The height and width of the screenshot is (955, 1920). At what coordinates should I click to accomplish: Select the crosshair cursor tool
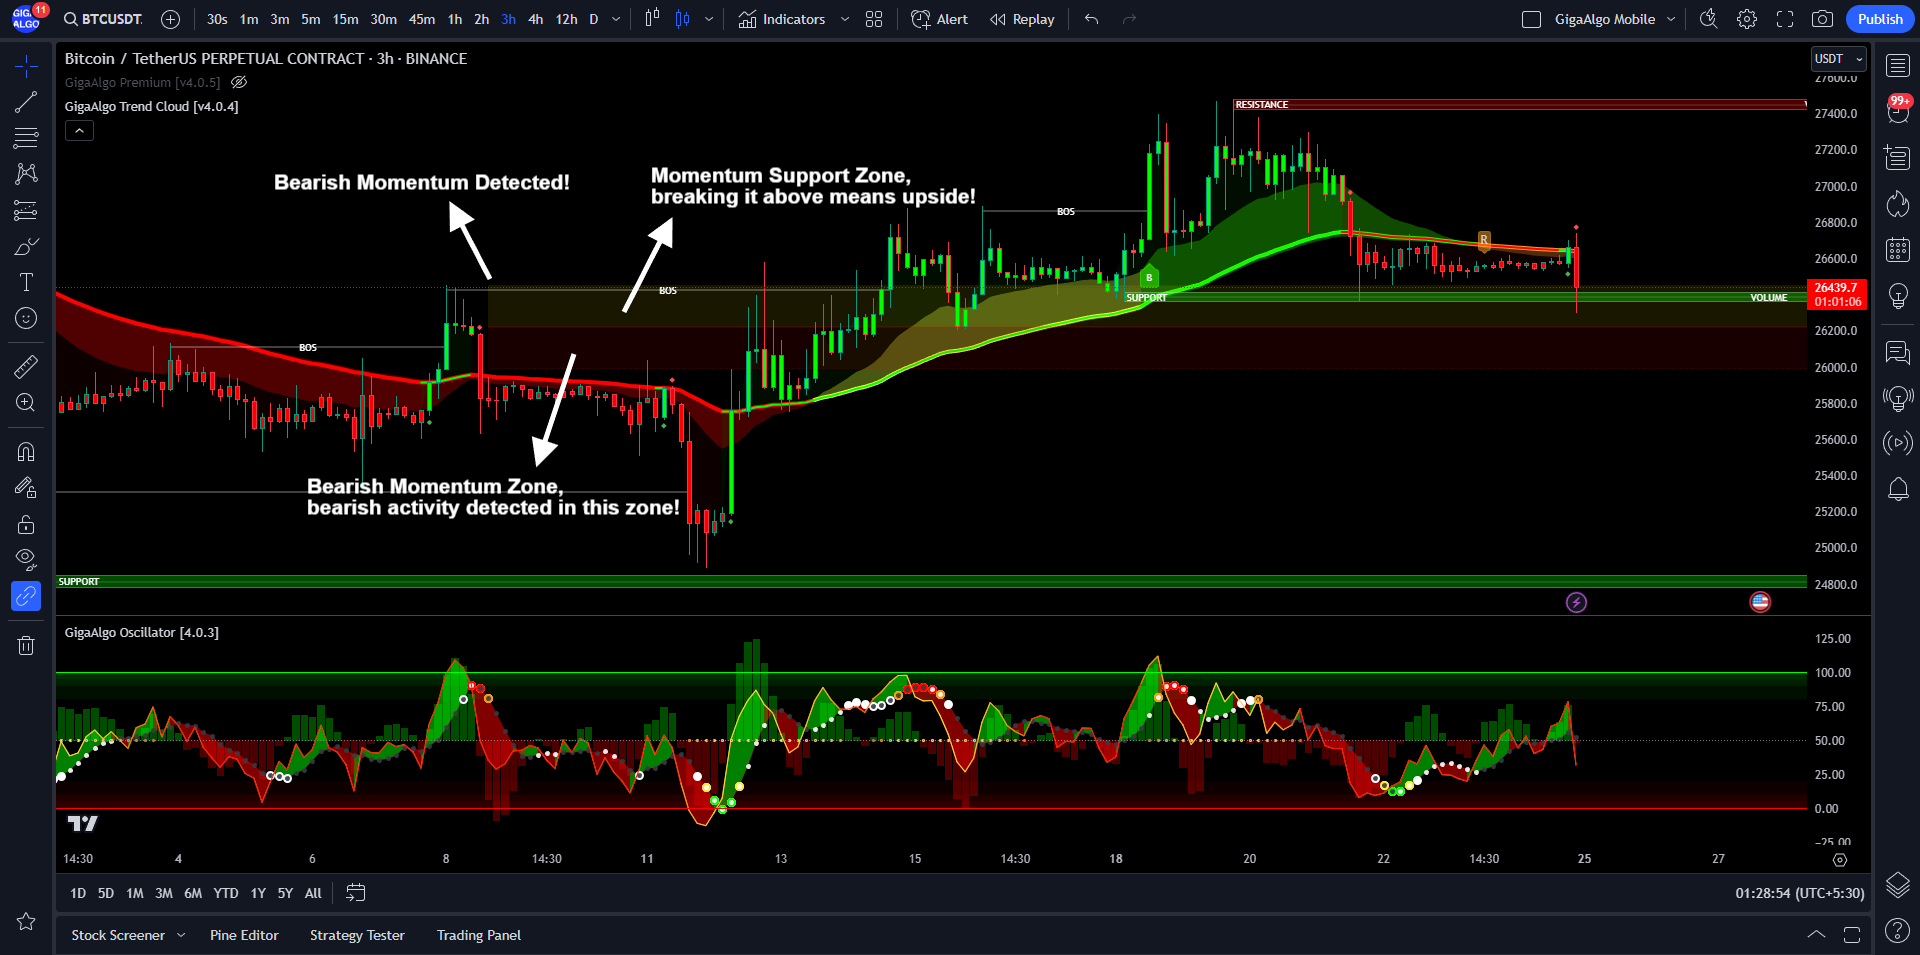coord(26,66)
